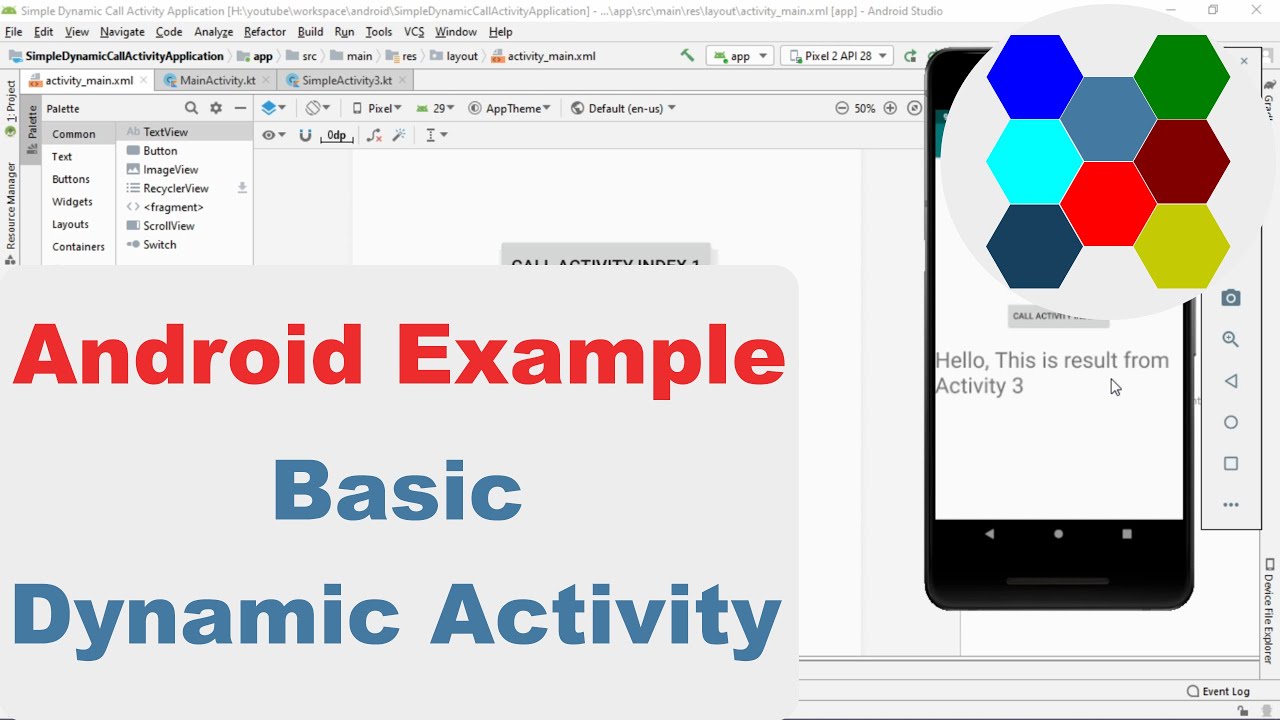Open the Analyze menu
Viewport: 1280px width, 720px height.
pyautogui.click(x=213, y=32)
